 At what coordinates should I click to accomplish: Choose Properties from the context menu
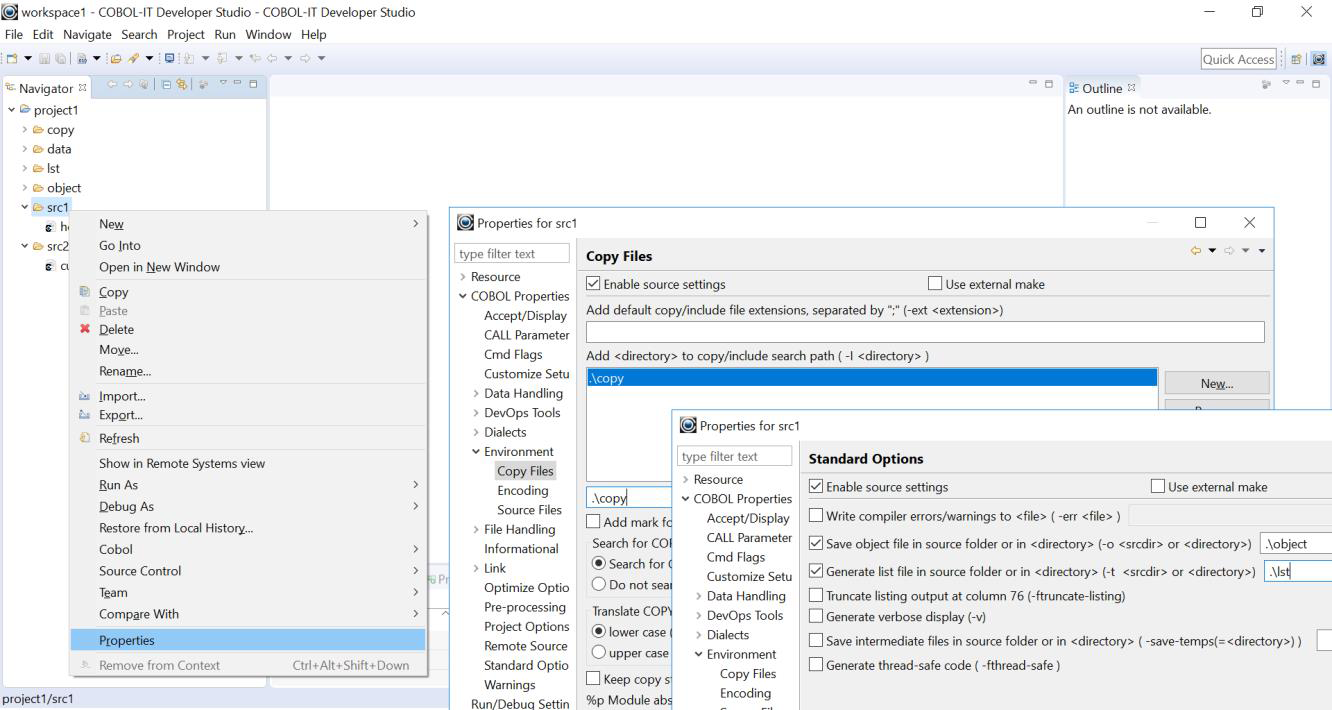126,640
